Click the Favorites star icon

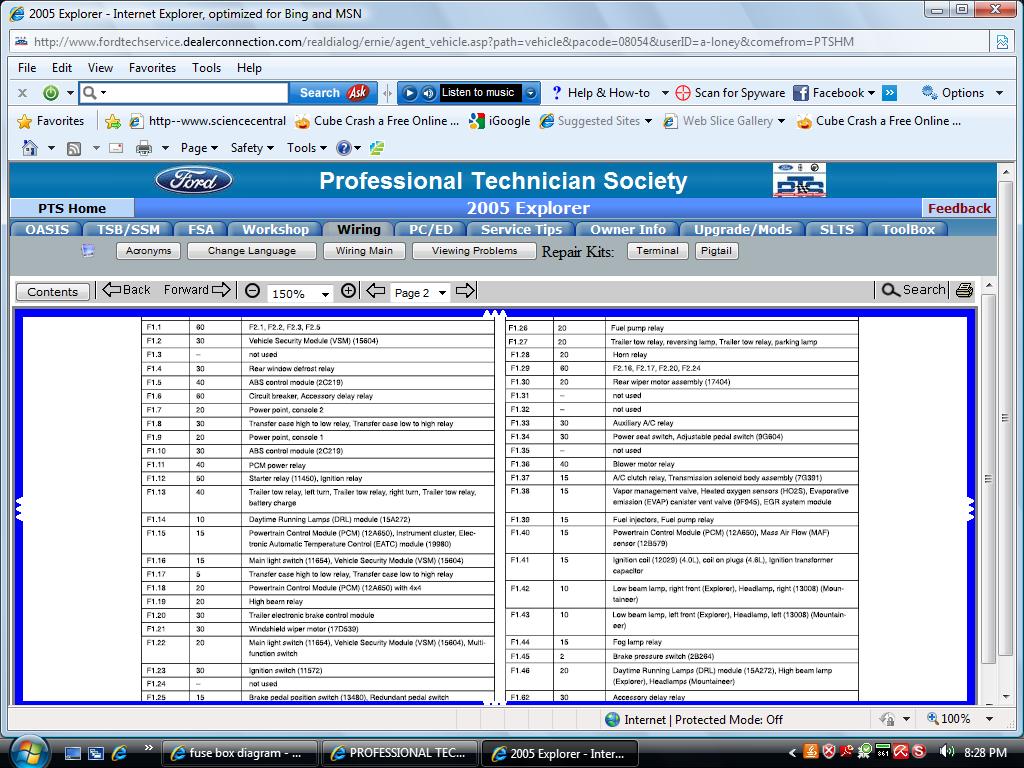pyautogui.click(x=25, y=121)
